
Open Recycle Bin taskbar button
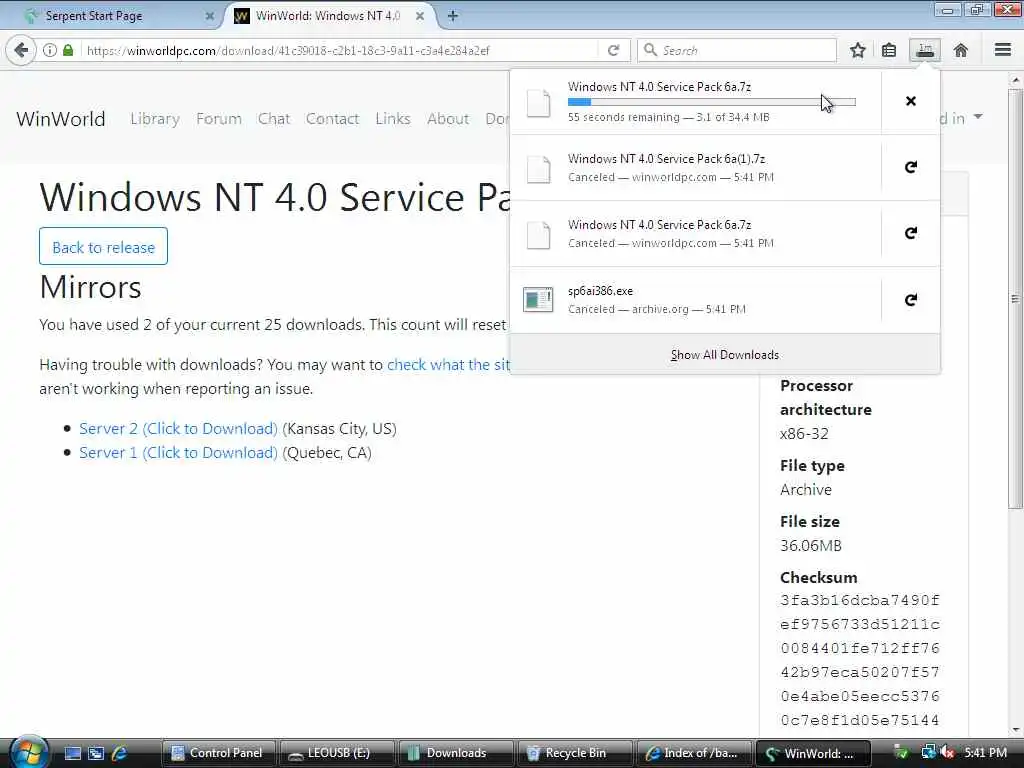575,753
